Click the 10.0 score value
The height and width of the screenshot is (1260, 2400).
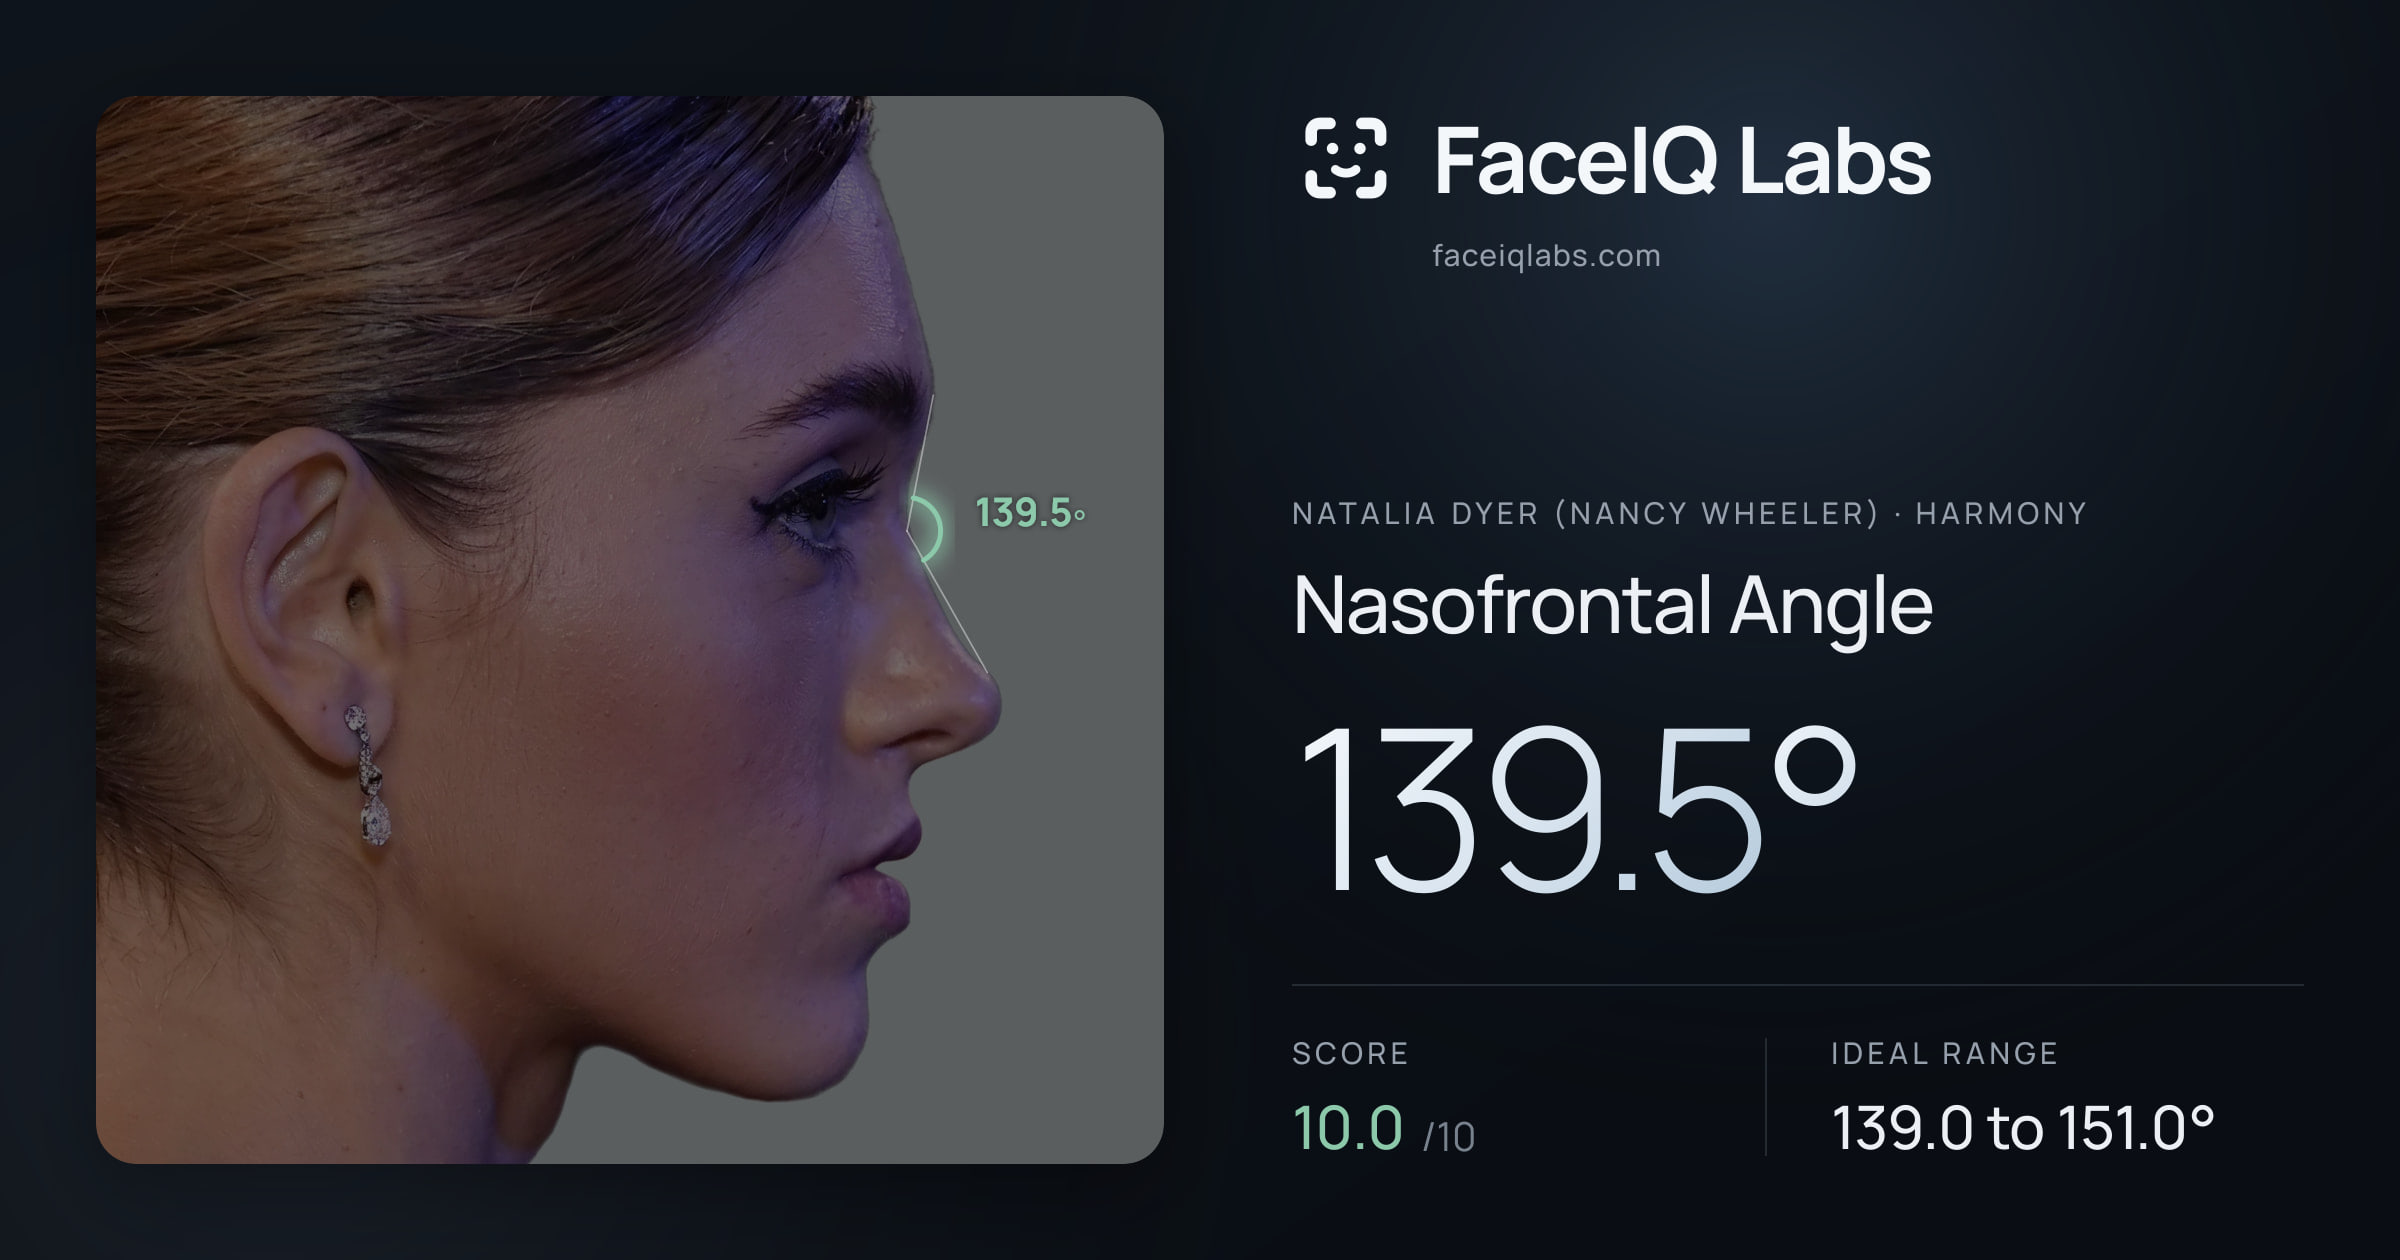pos(1348,1127)
